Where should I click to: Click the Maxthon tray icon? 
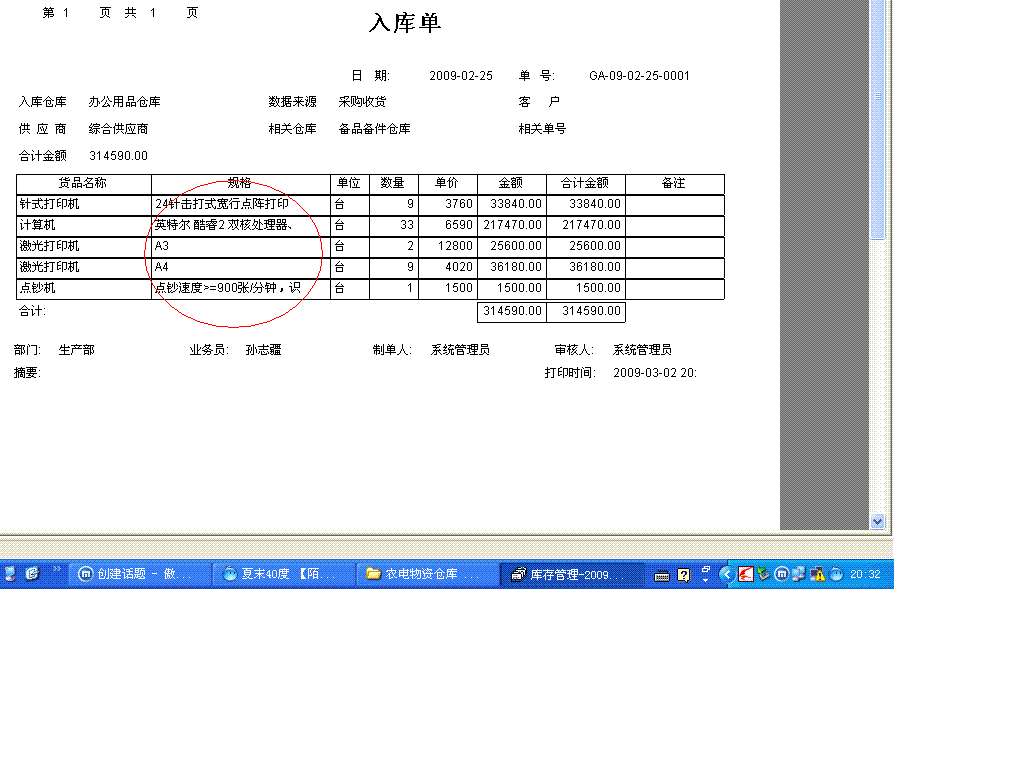(782, 574)
